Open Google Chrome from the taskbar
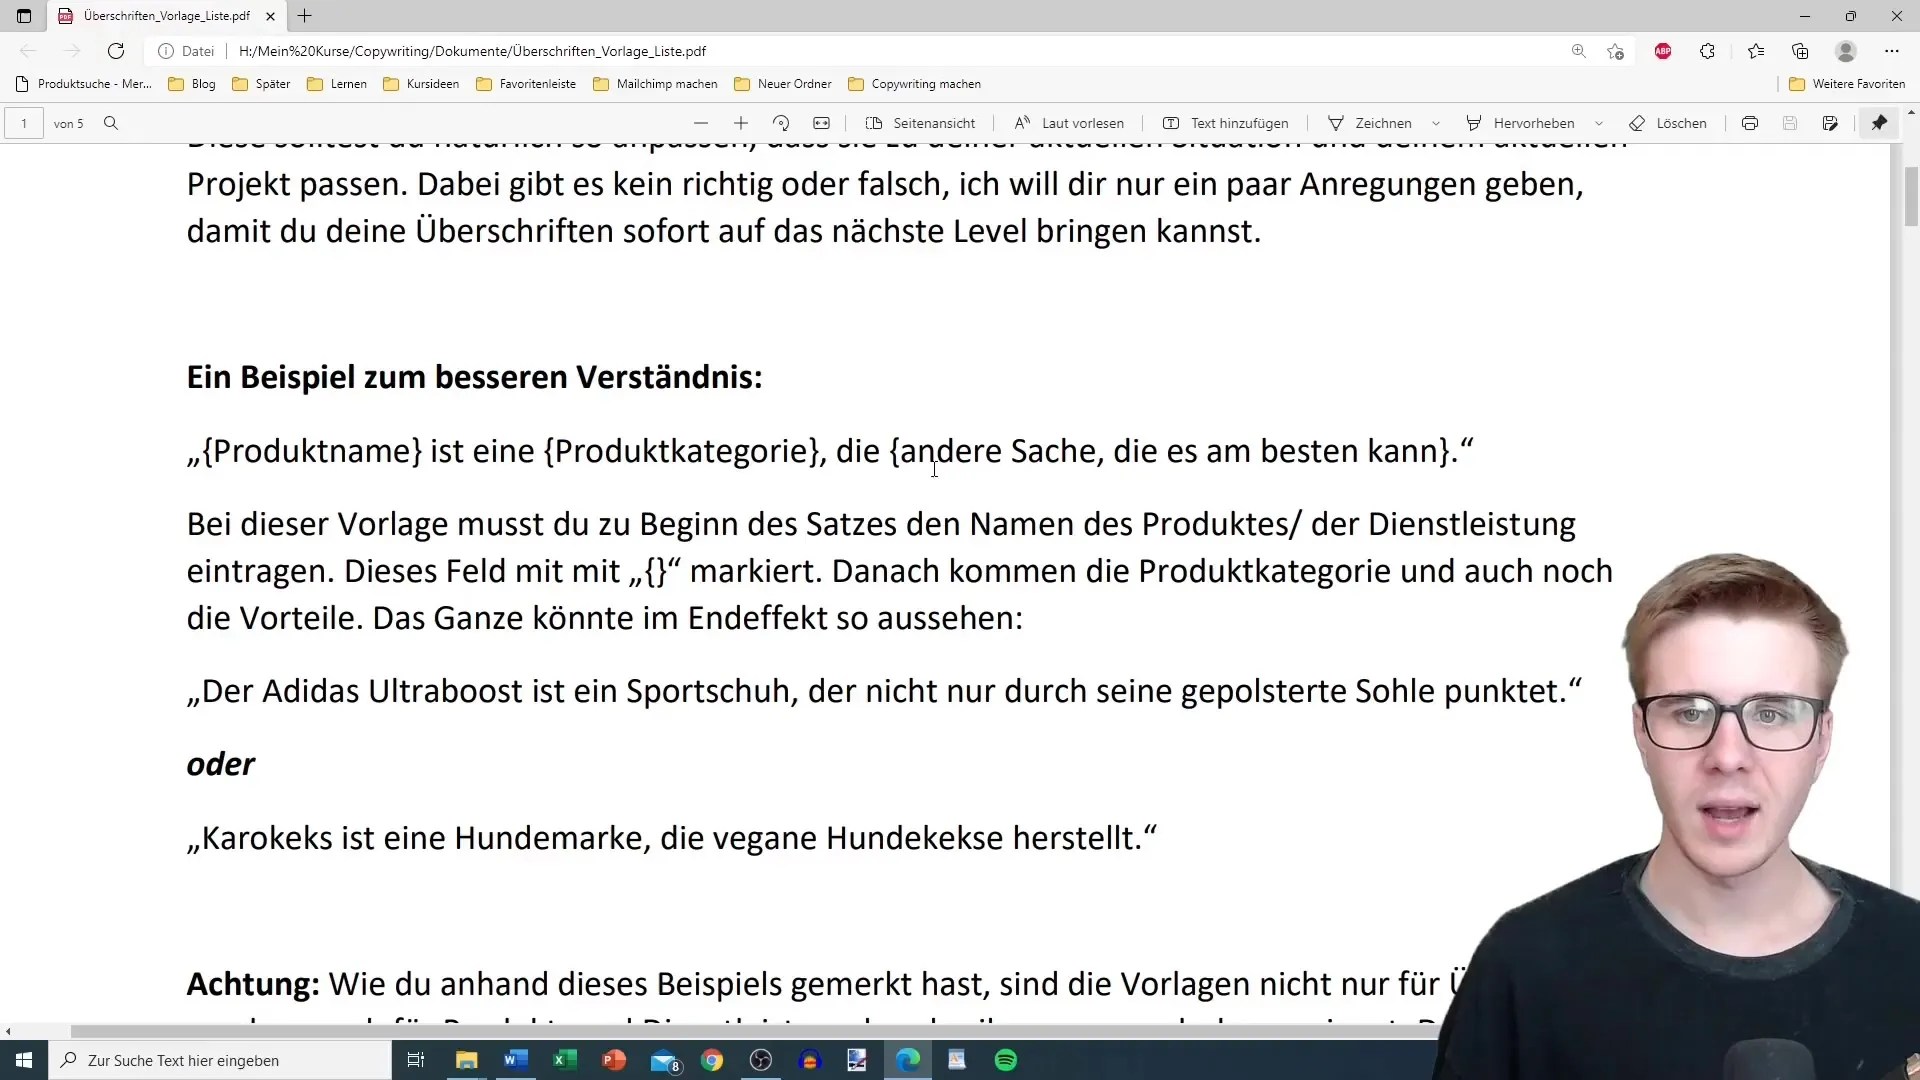This screenshot has width=1920, height=1080. (712, 1060)
